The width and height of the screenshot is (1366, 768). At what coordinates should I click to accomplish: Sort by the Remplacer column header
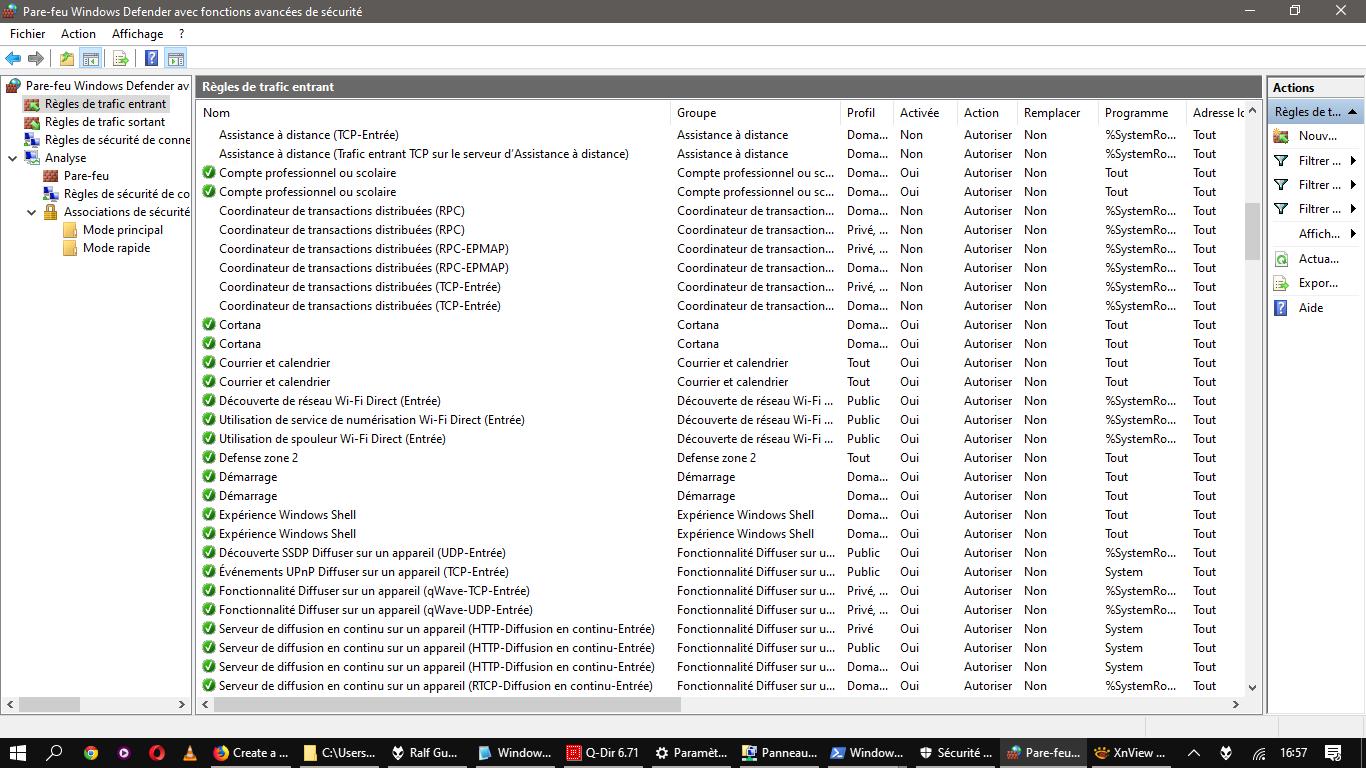click(1057, 113)
